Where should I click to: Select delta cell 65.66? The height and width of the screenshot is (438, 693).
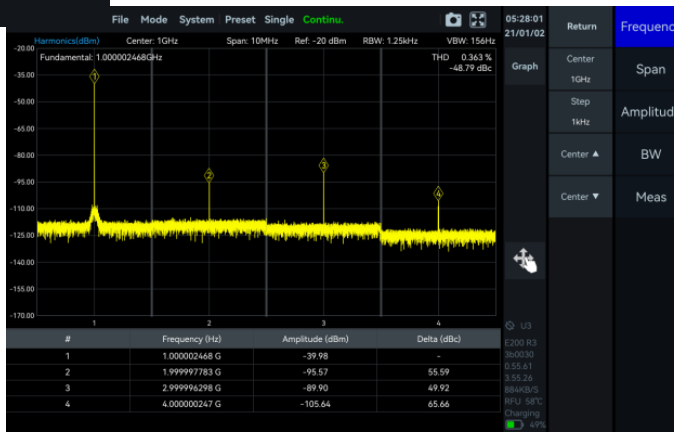click(x=438, y=404)
